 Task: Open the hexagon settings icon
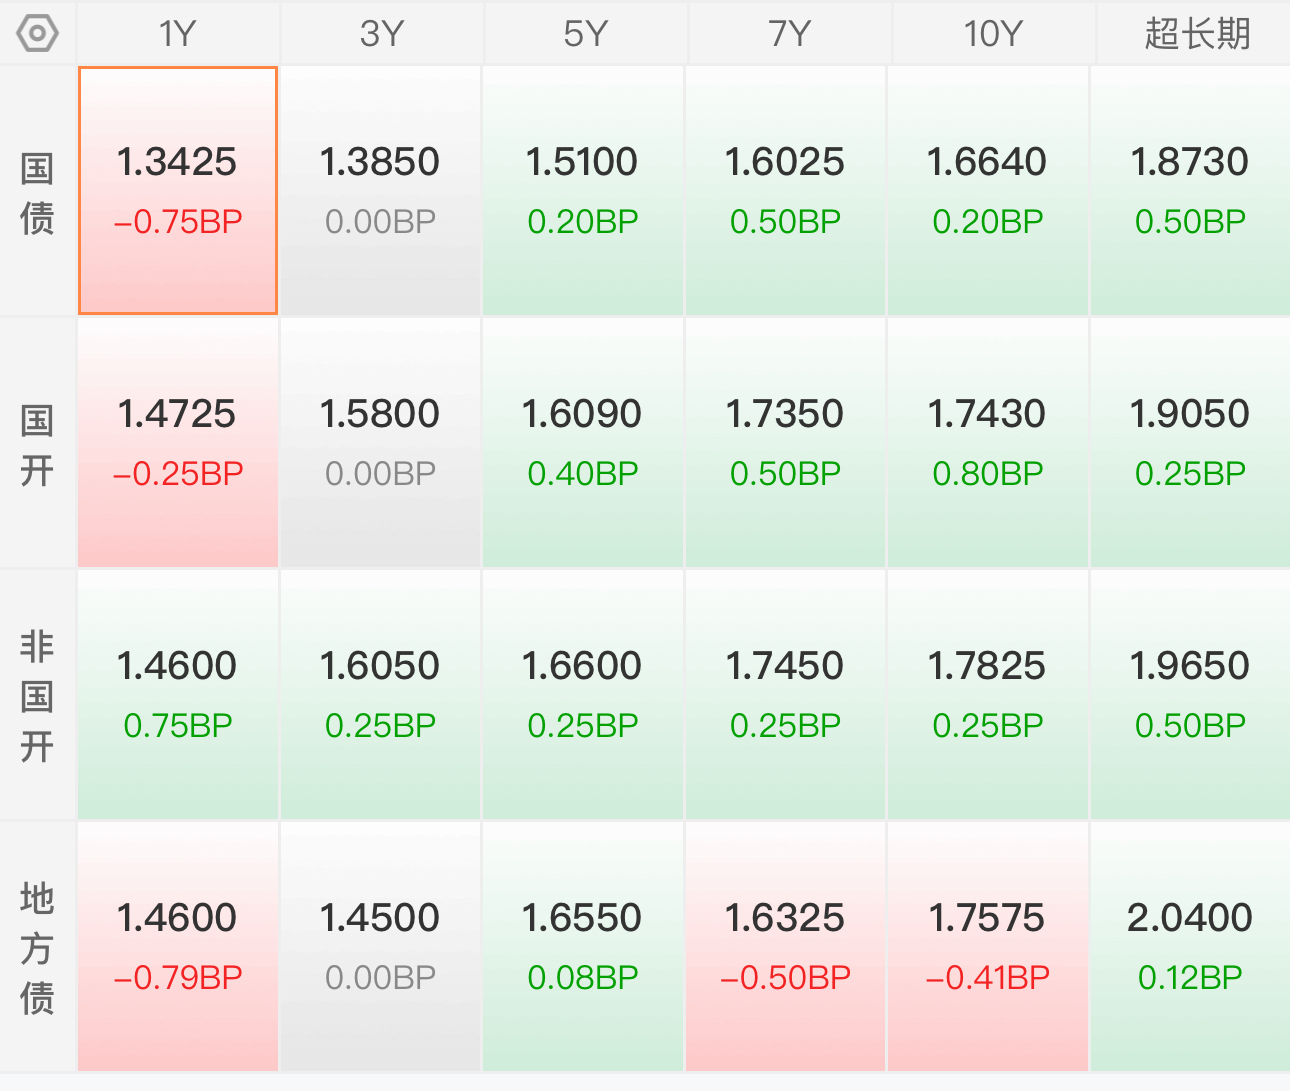click(37, 33)
